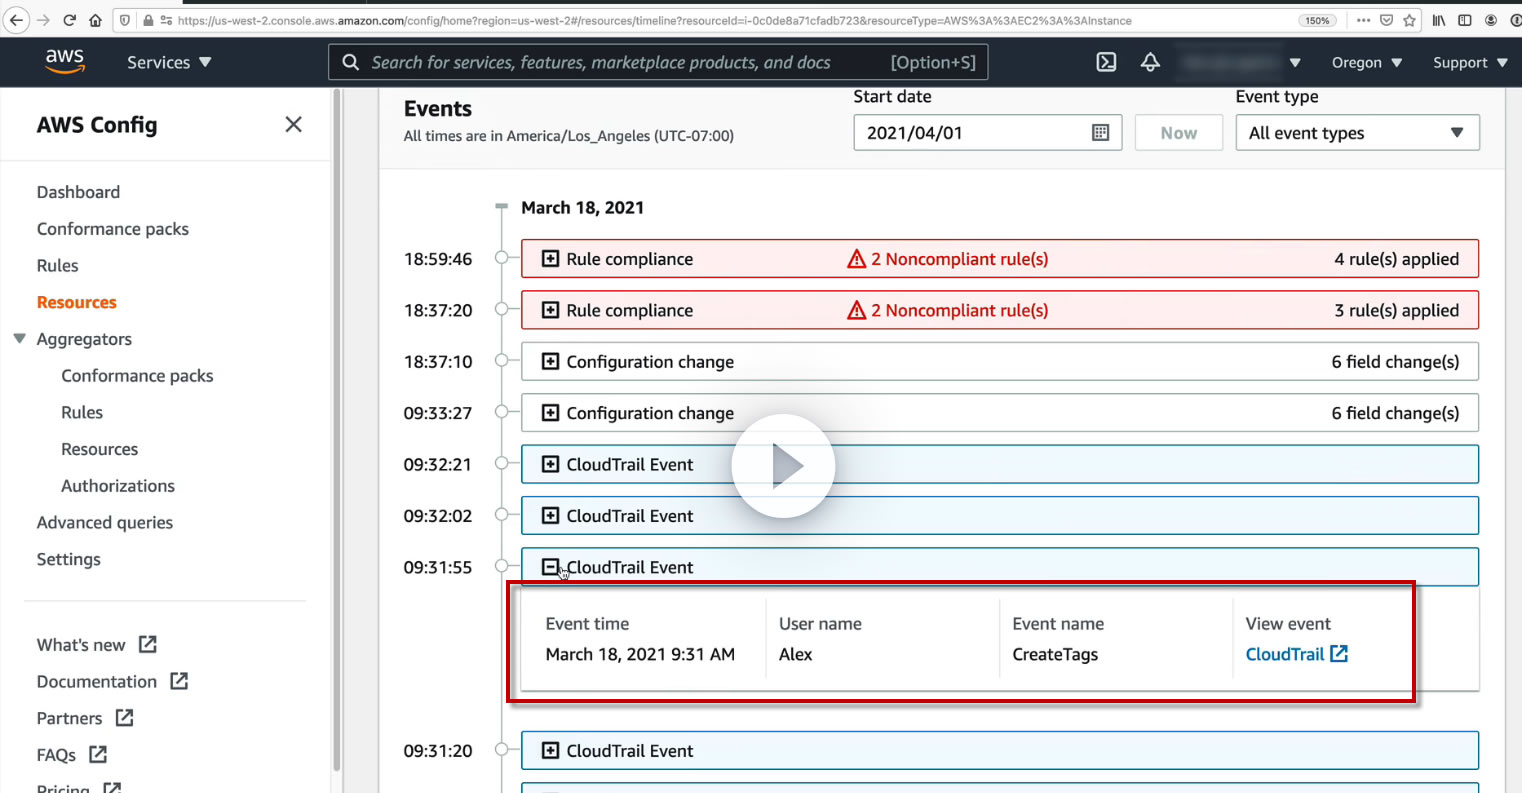Open Settings in AWS Config sidebar
1522x793 pixels.
click(x=69, y=559)
